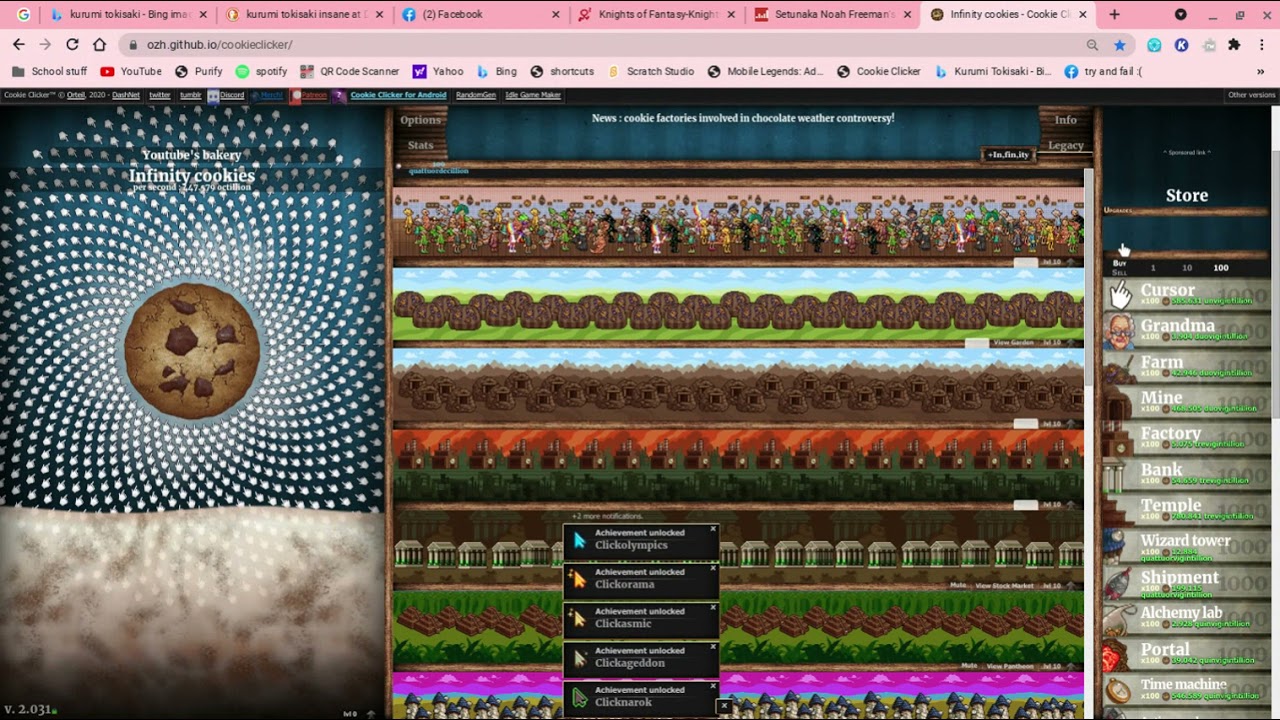Open the School stuff bookmark folder
The height and width of the screenshot is (720, 1280).
click(49, 71)
